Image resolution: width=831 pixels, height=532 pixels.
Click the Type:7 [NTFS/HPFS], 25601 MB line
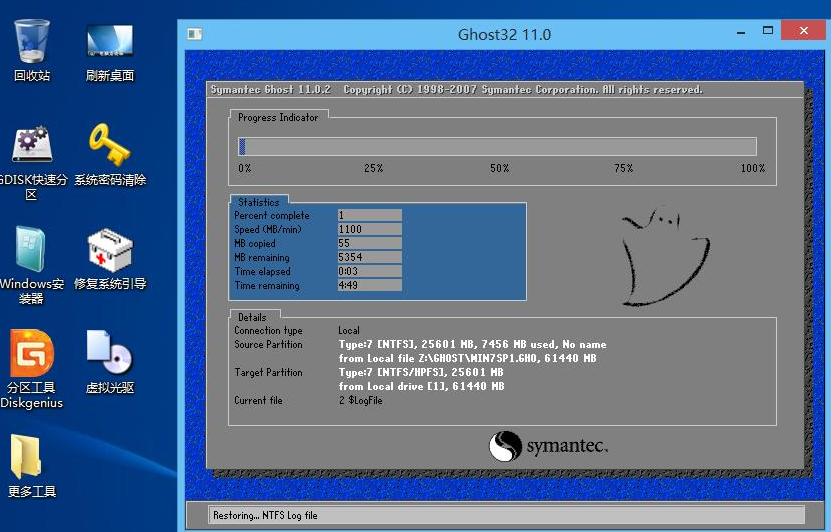point(421,373)
